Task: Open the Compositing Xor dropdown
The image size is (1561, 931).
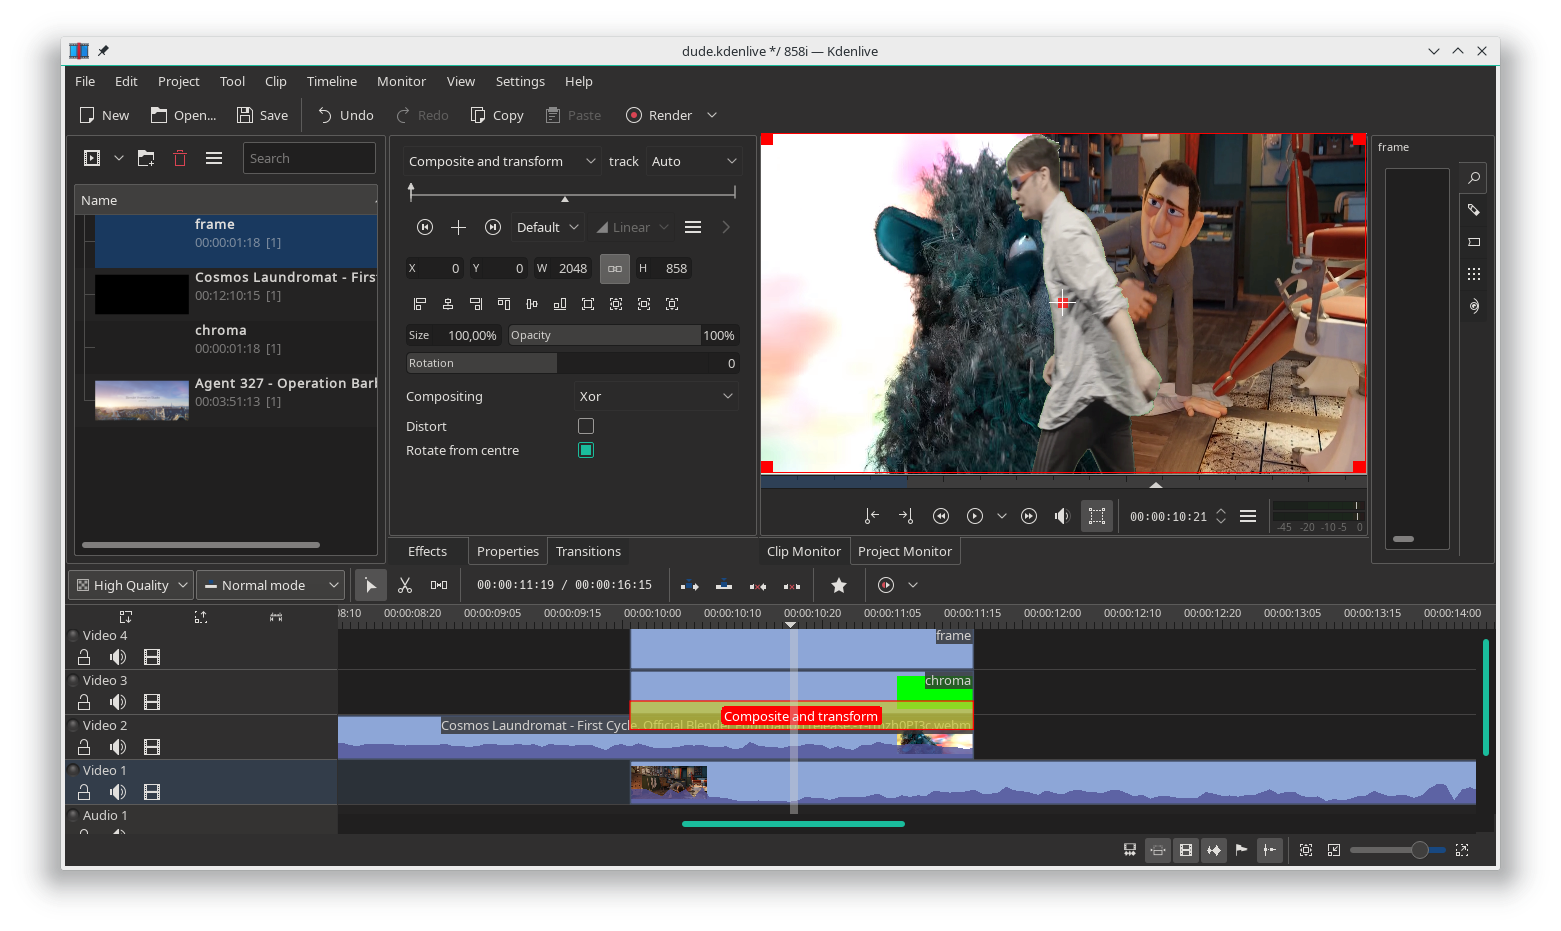Action: point(656,396)
